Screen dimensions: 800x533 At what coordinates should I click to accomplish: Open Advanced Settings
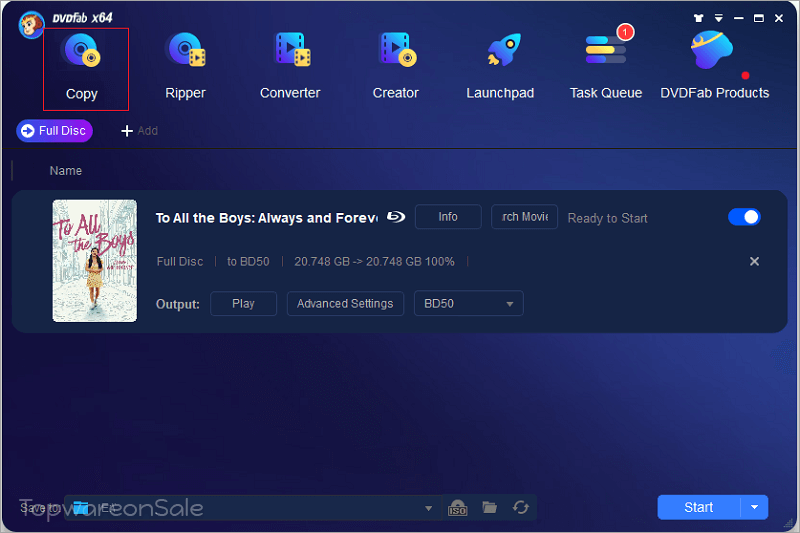click(345, 303)
